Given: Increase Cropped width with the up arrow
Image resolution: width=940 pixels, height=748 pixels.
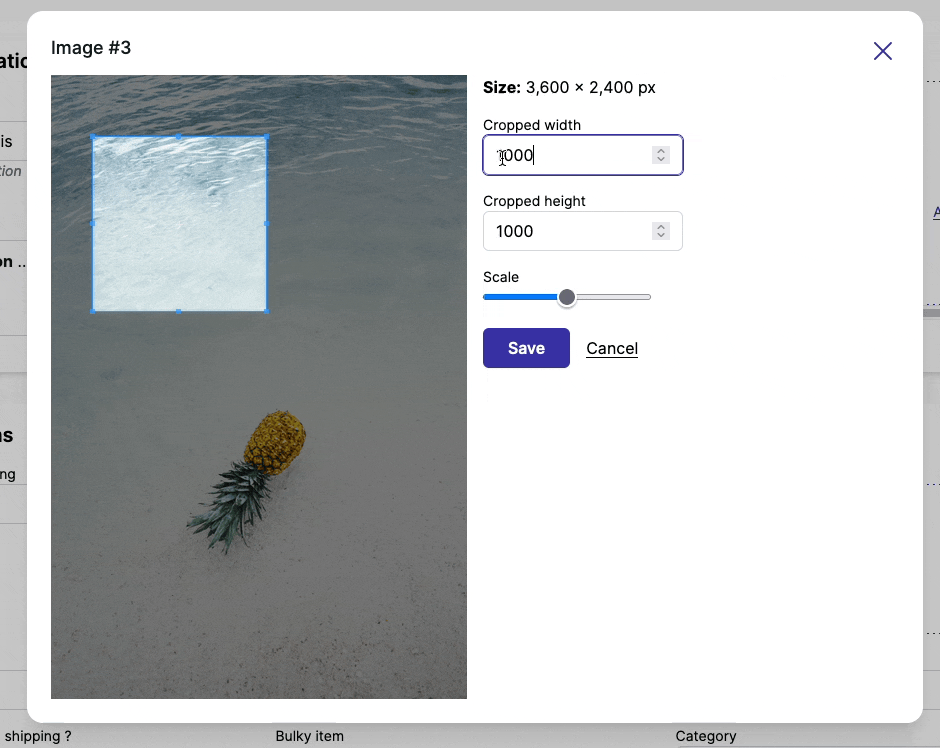Looking at the screenshot, I should [x=661, y=151].
